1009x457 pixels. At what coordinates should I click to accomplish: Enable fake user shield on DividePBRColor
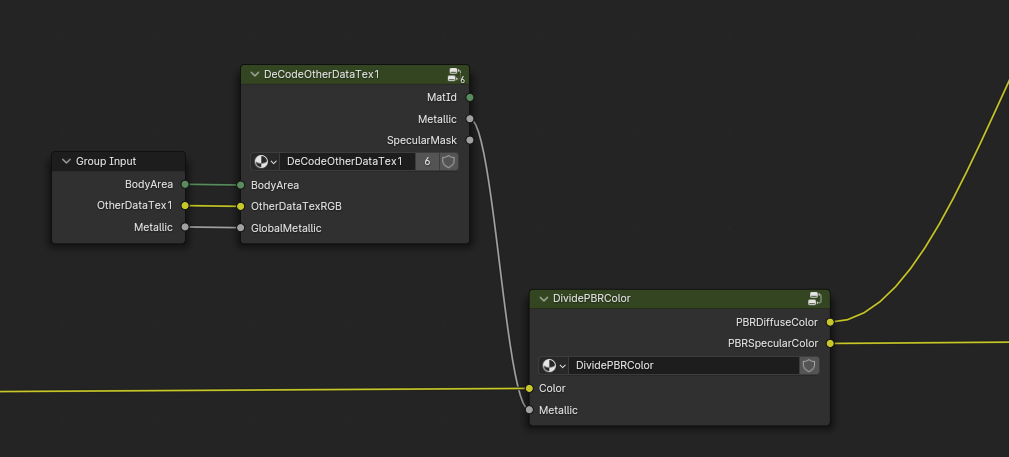tap(810, 366)
